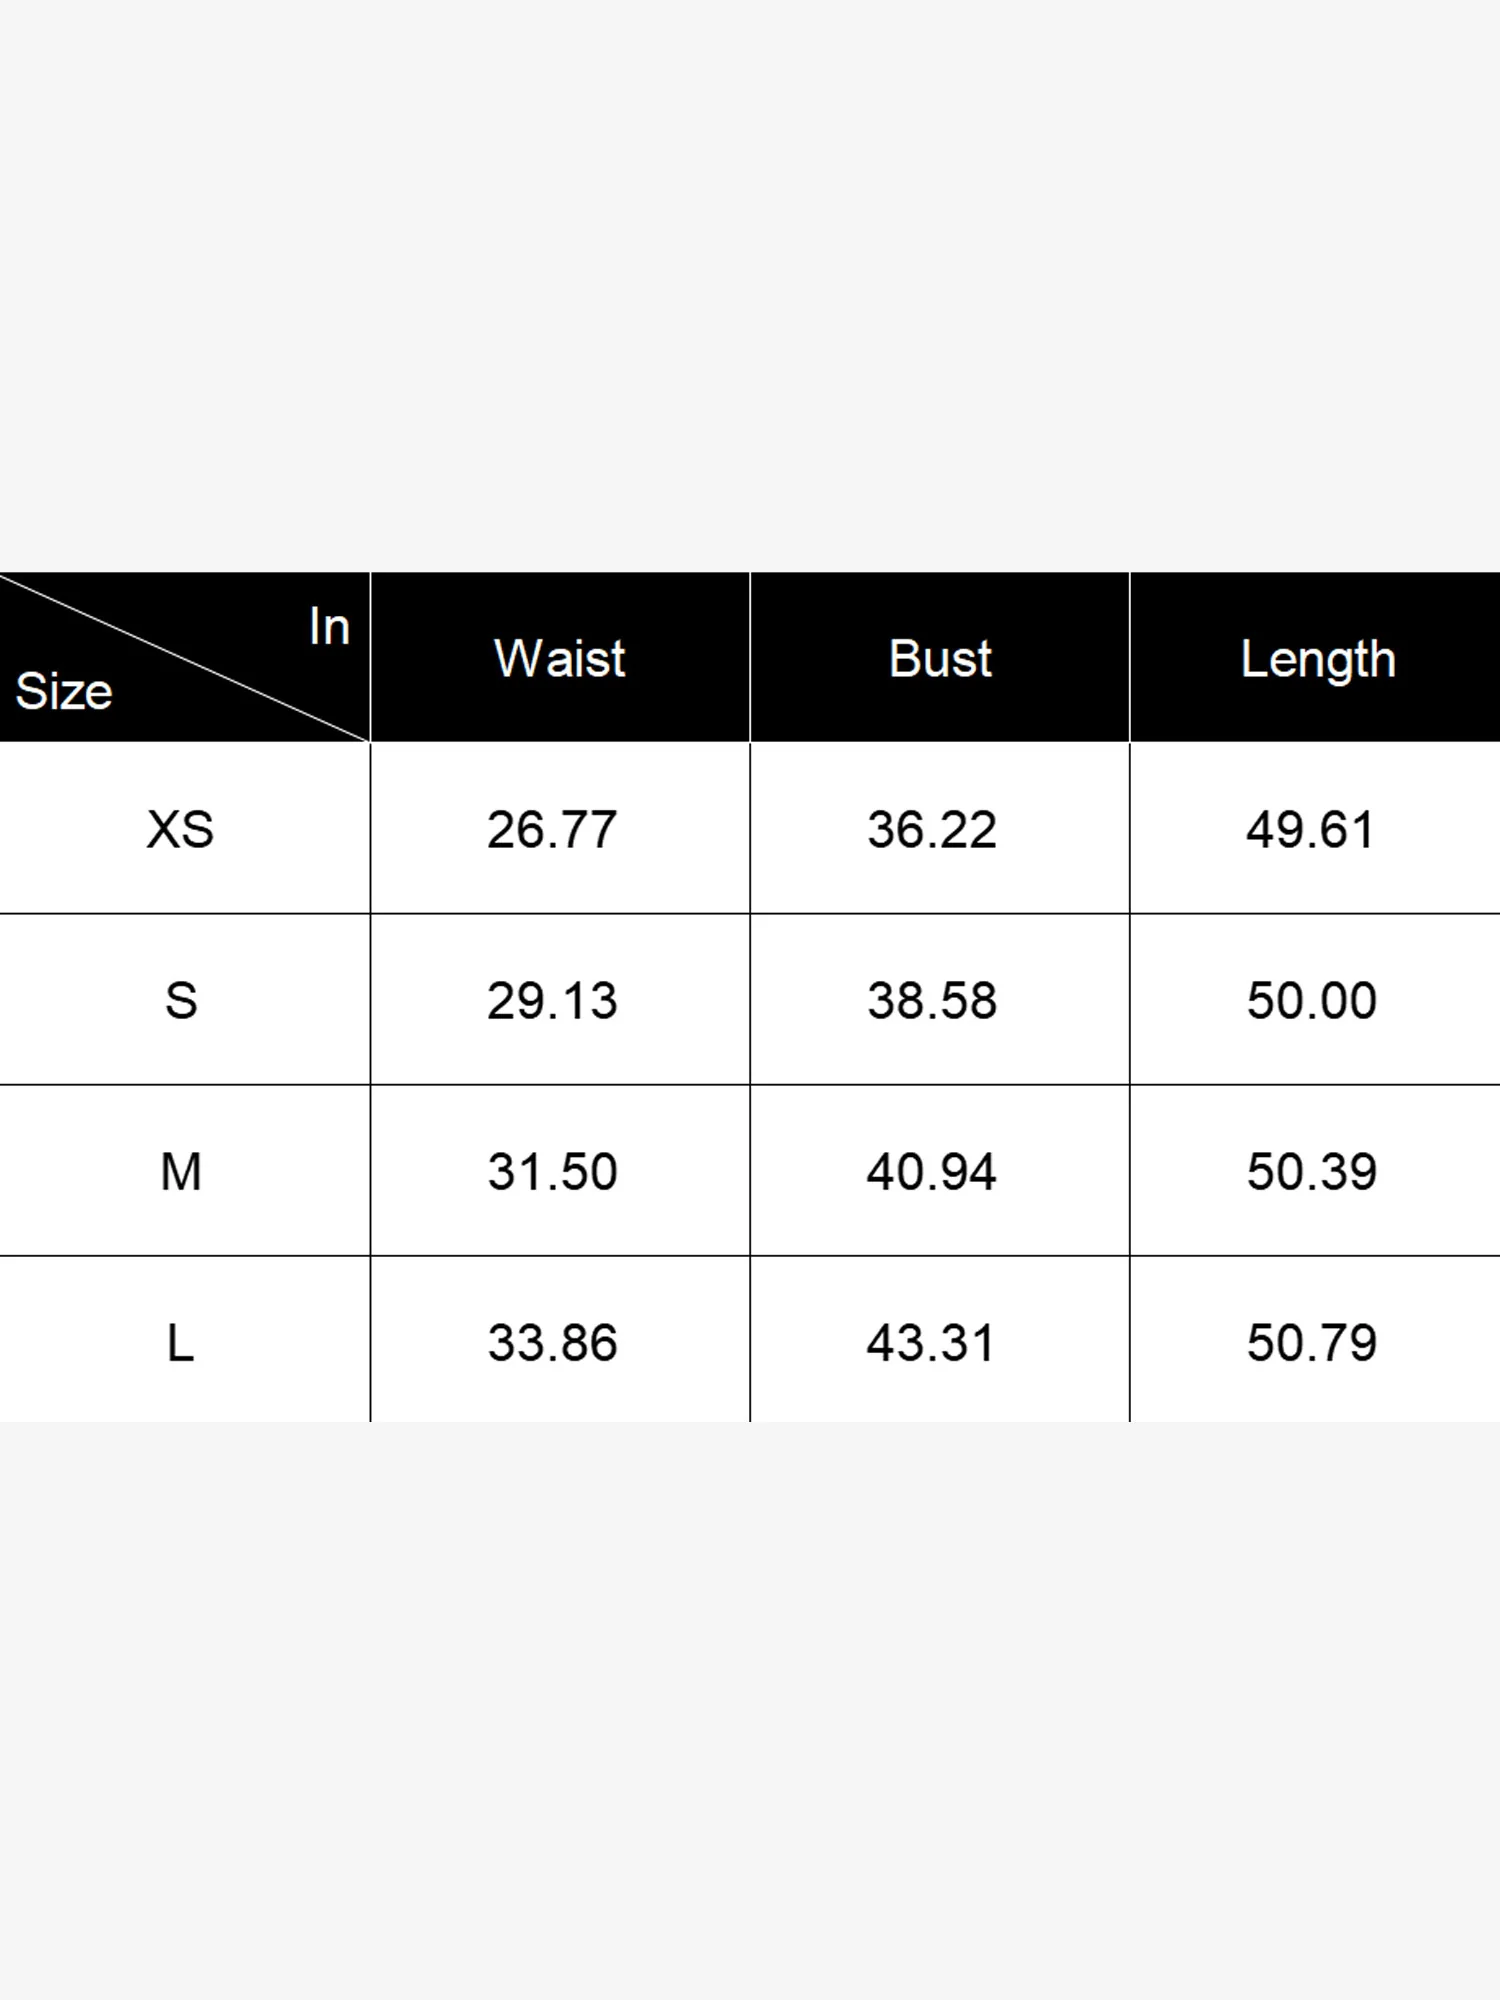The height and width of the screenshot is (2000, 1500).
Task: Click the Length column header
Action: point(1318,659)
